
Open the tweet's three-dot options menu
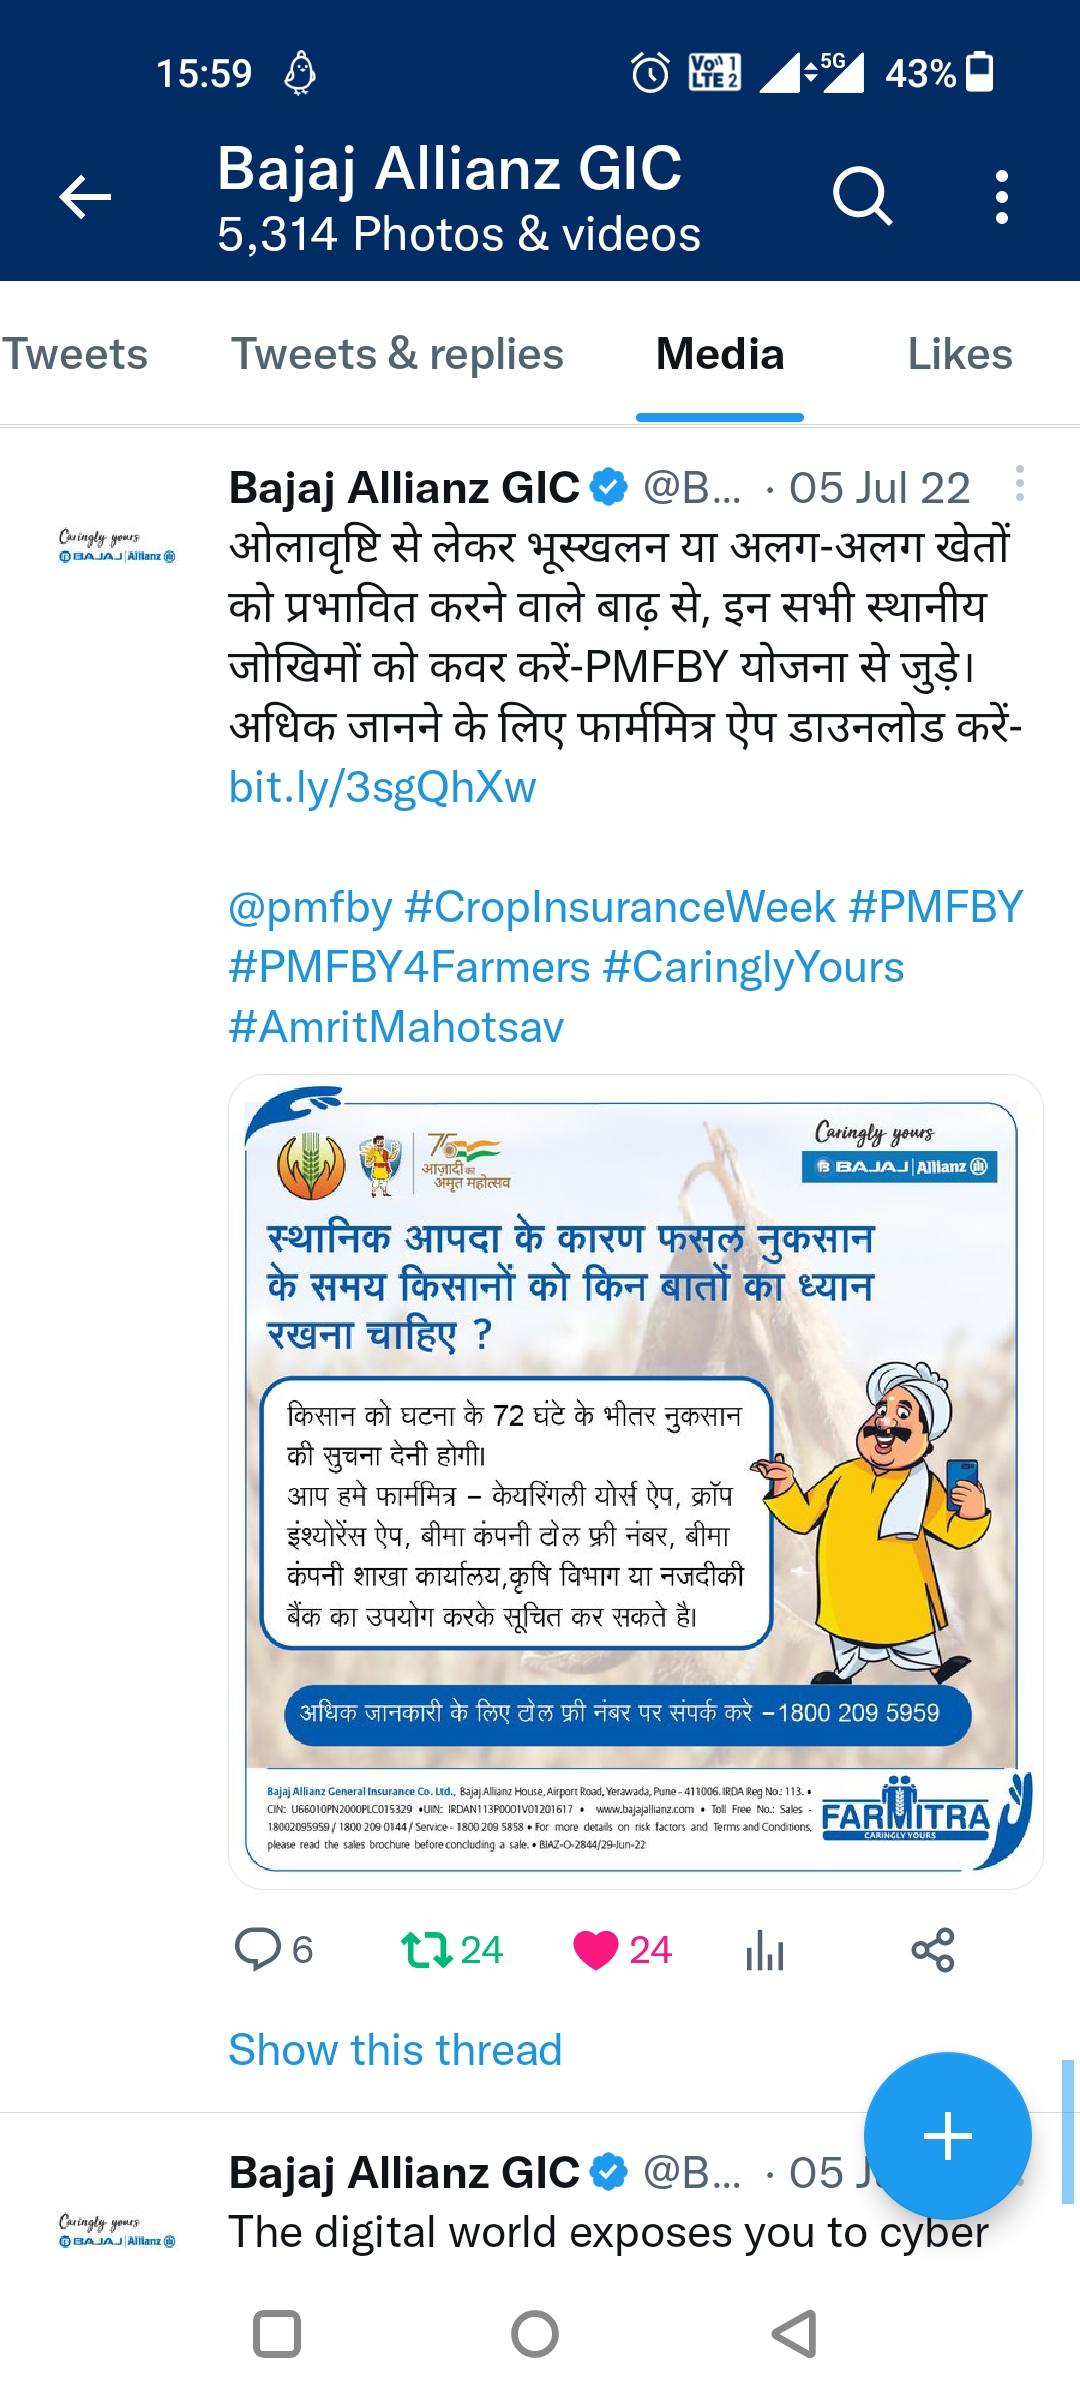click(x=1019, y=484)
